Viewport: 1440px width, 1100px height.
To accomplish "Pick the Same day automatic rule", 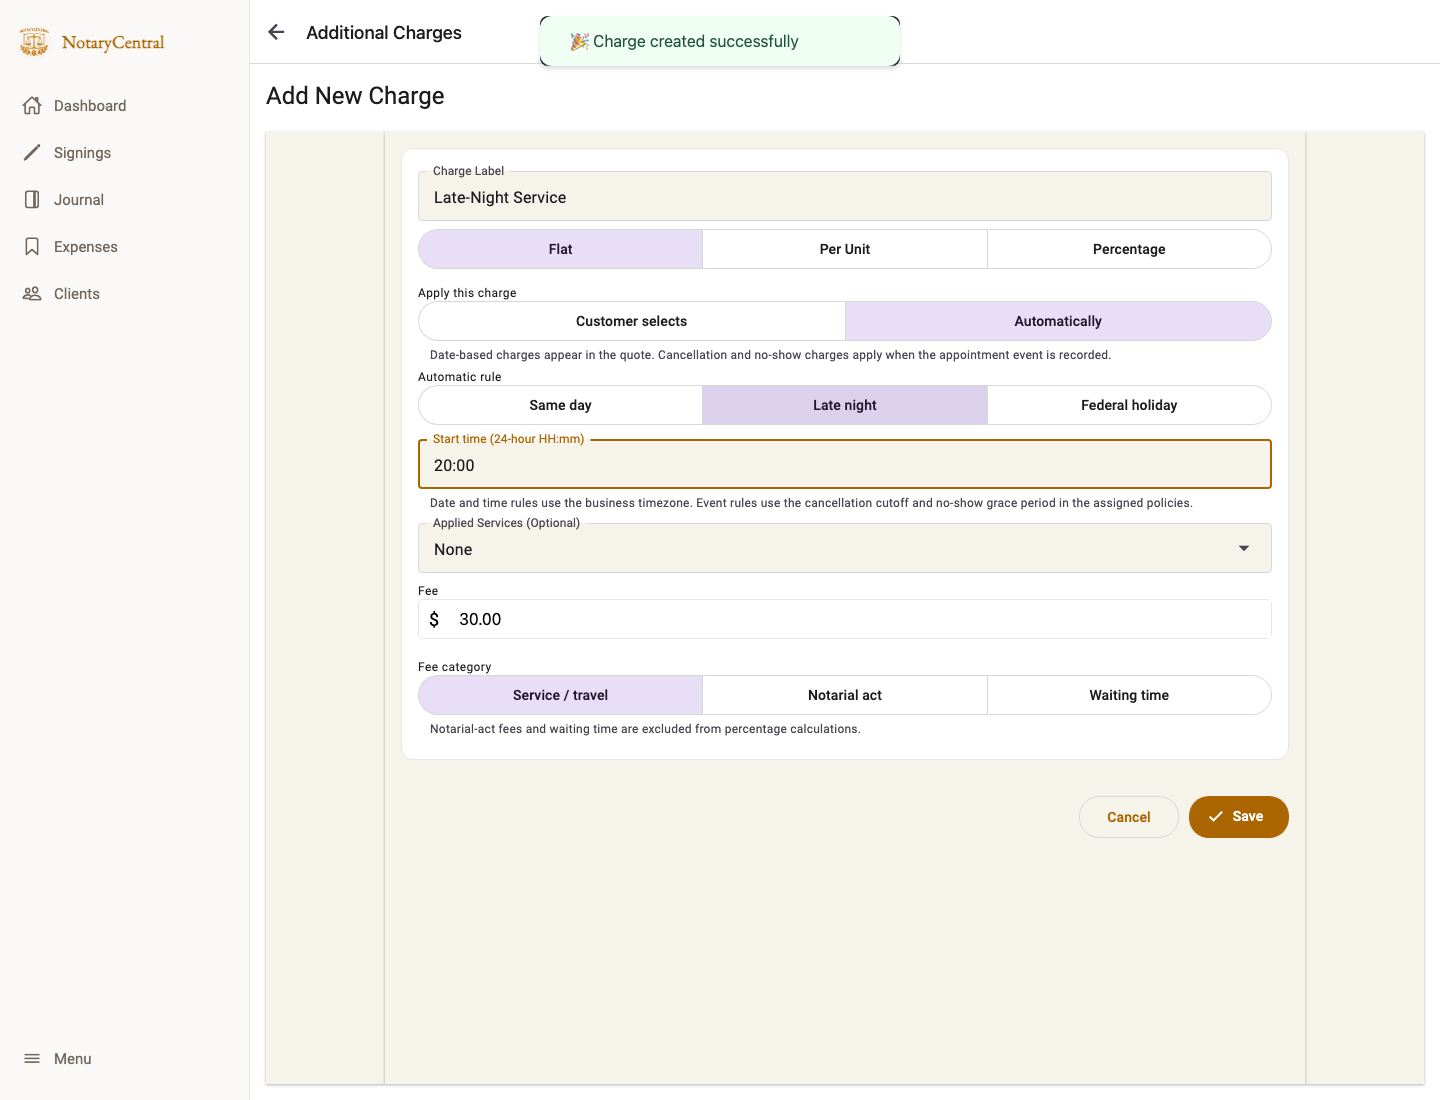I will [560, 405].
